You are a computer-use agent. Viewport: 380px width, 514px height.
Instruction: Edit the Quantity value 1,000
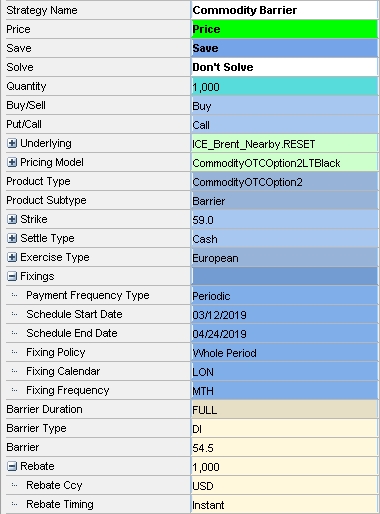285,87
